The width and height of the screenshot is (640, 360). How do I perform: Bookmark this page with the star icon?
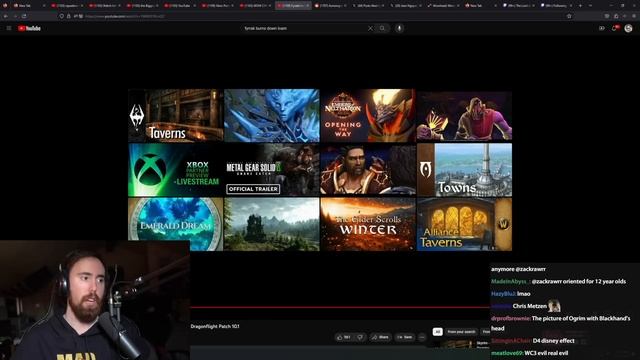(x=569, y=16)
